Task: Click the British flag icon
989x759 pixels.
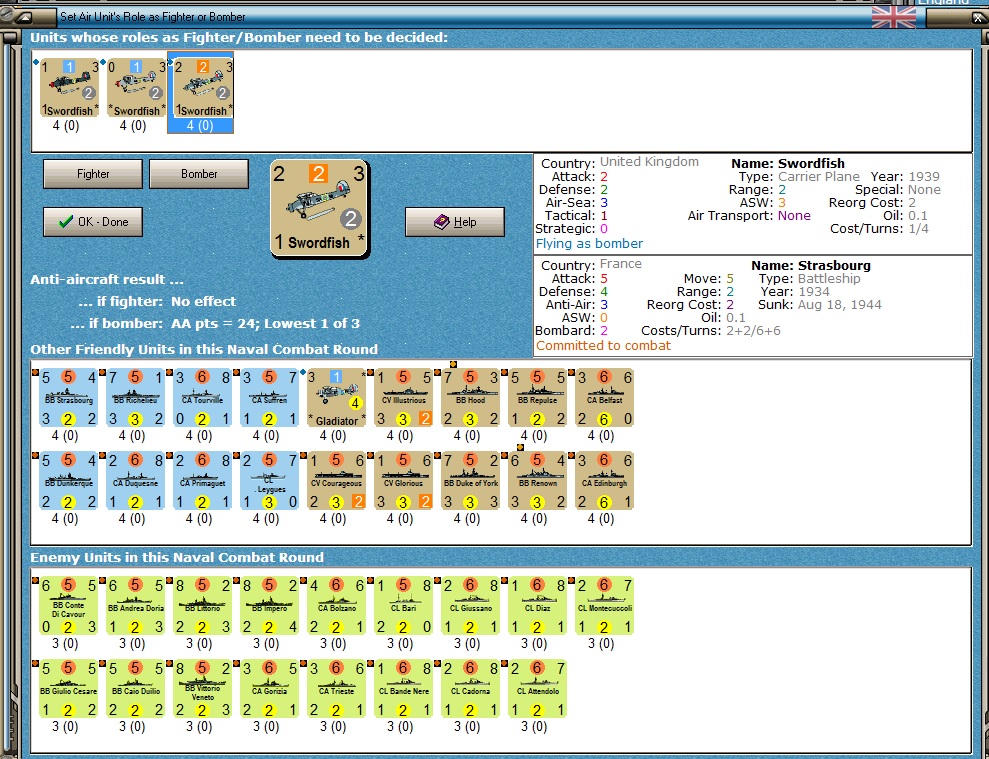Action: (x=894, y=17)
